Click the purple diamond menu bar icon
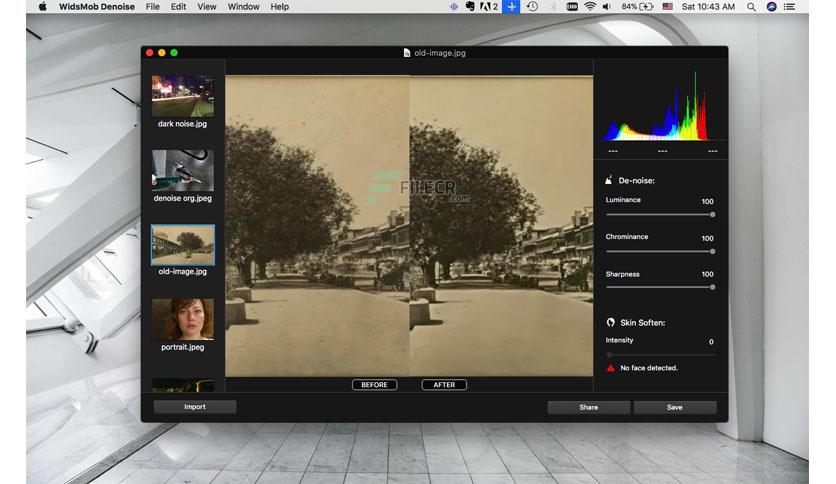This screenshot has width=836, height=484. (454, 6)
